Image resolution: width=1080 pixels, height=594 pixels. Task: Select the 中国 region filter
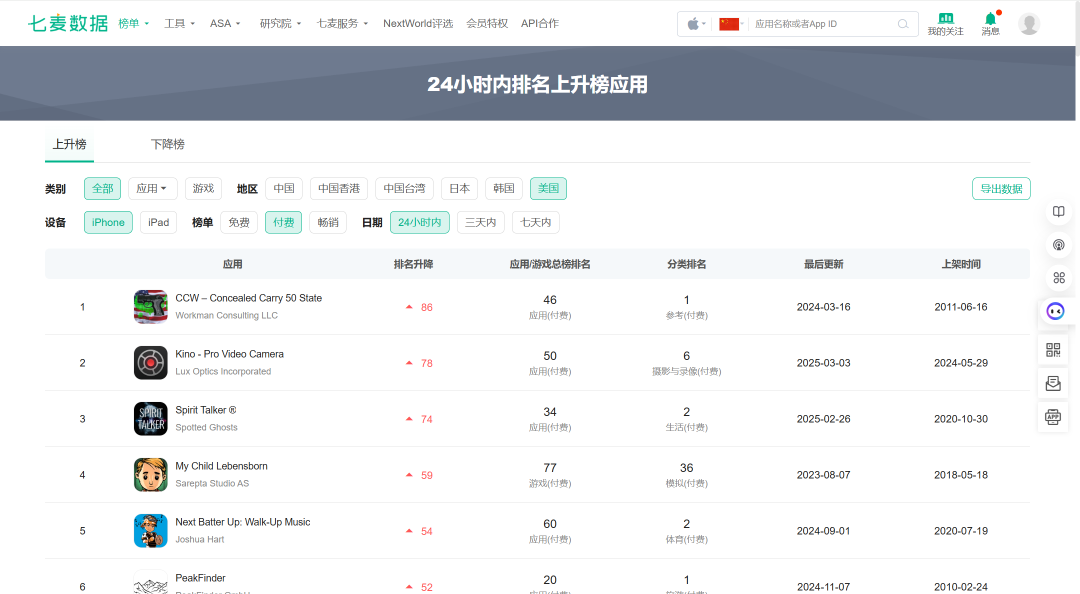[284, 188]
